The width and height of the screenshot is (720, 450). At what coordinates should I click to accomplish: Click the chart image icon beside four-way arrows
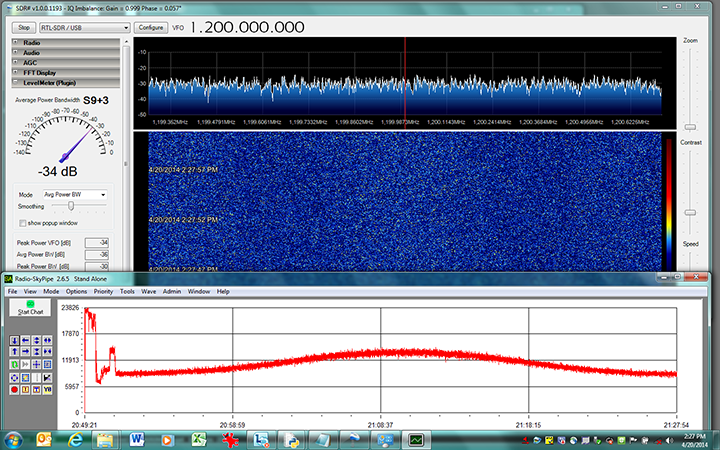click(25, 378)
